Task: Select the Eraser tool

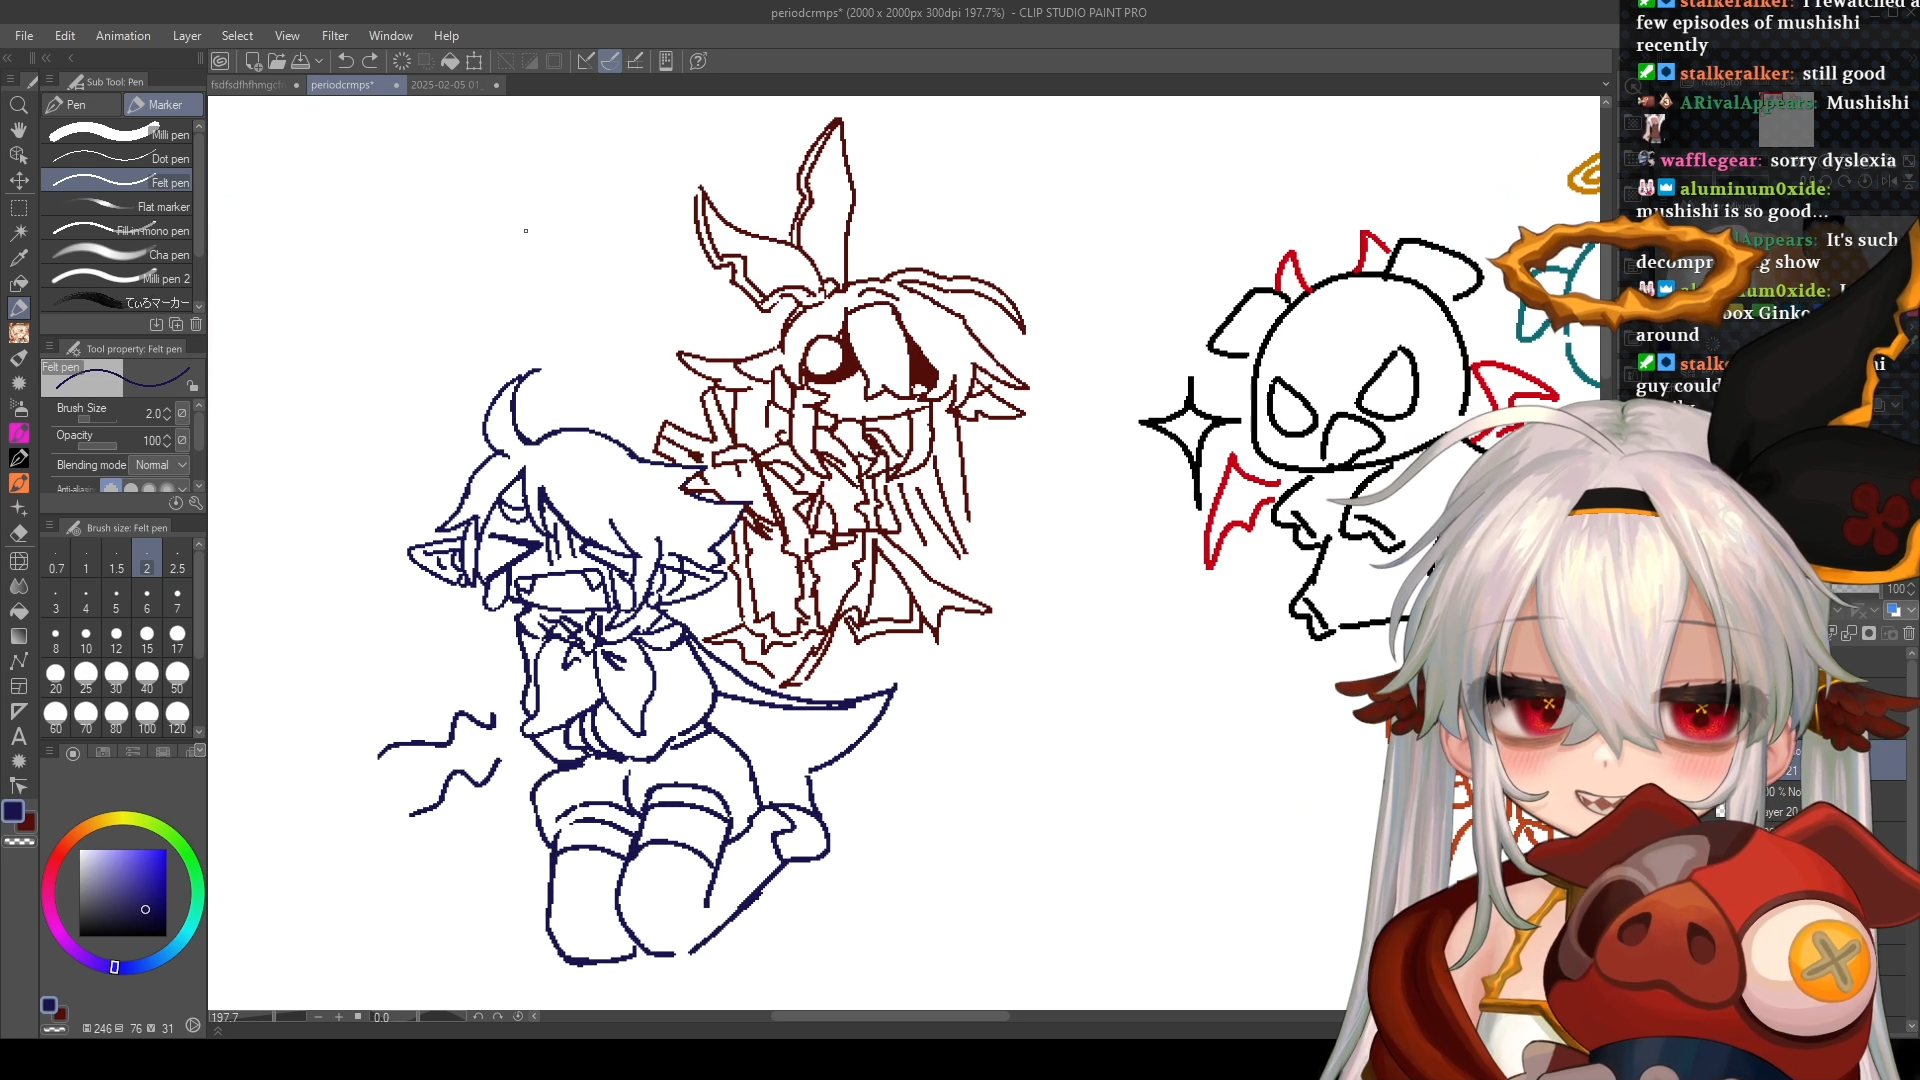Action: 18,533
